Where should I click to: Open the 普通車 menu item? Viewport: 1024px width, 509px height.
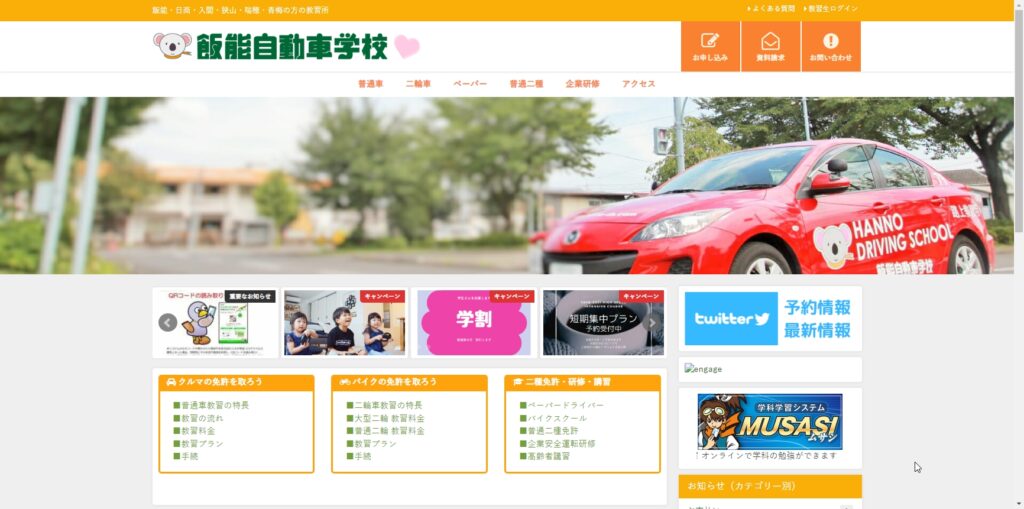[370, 84]
